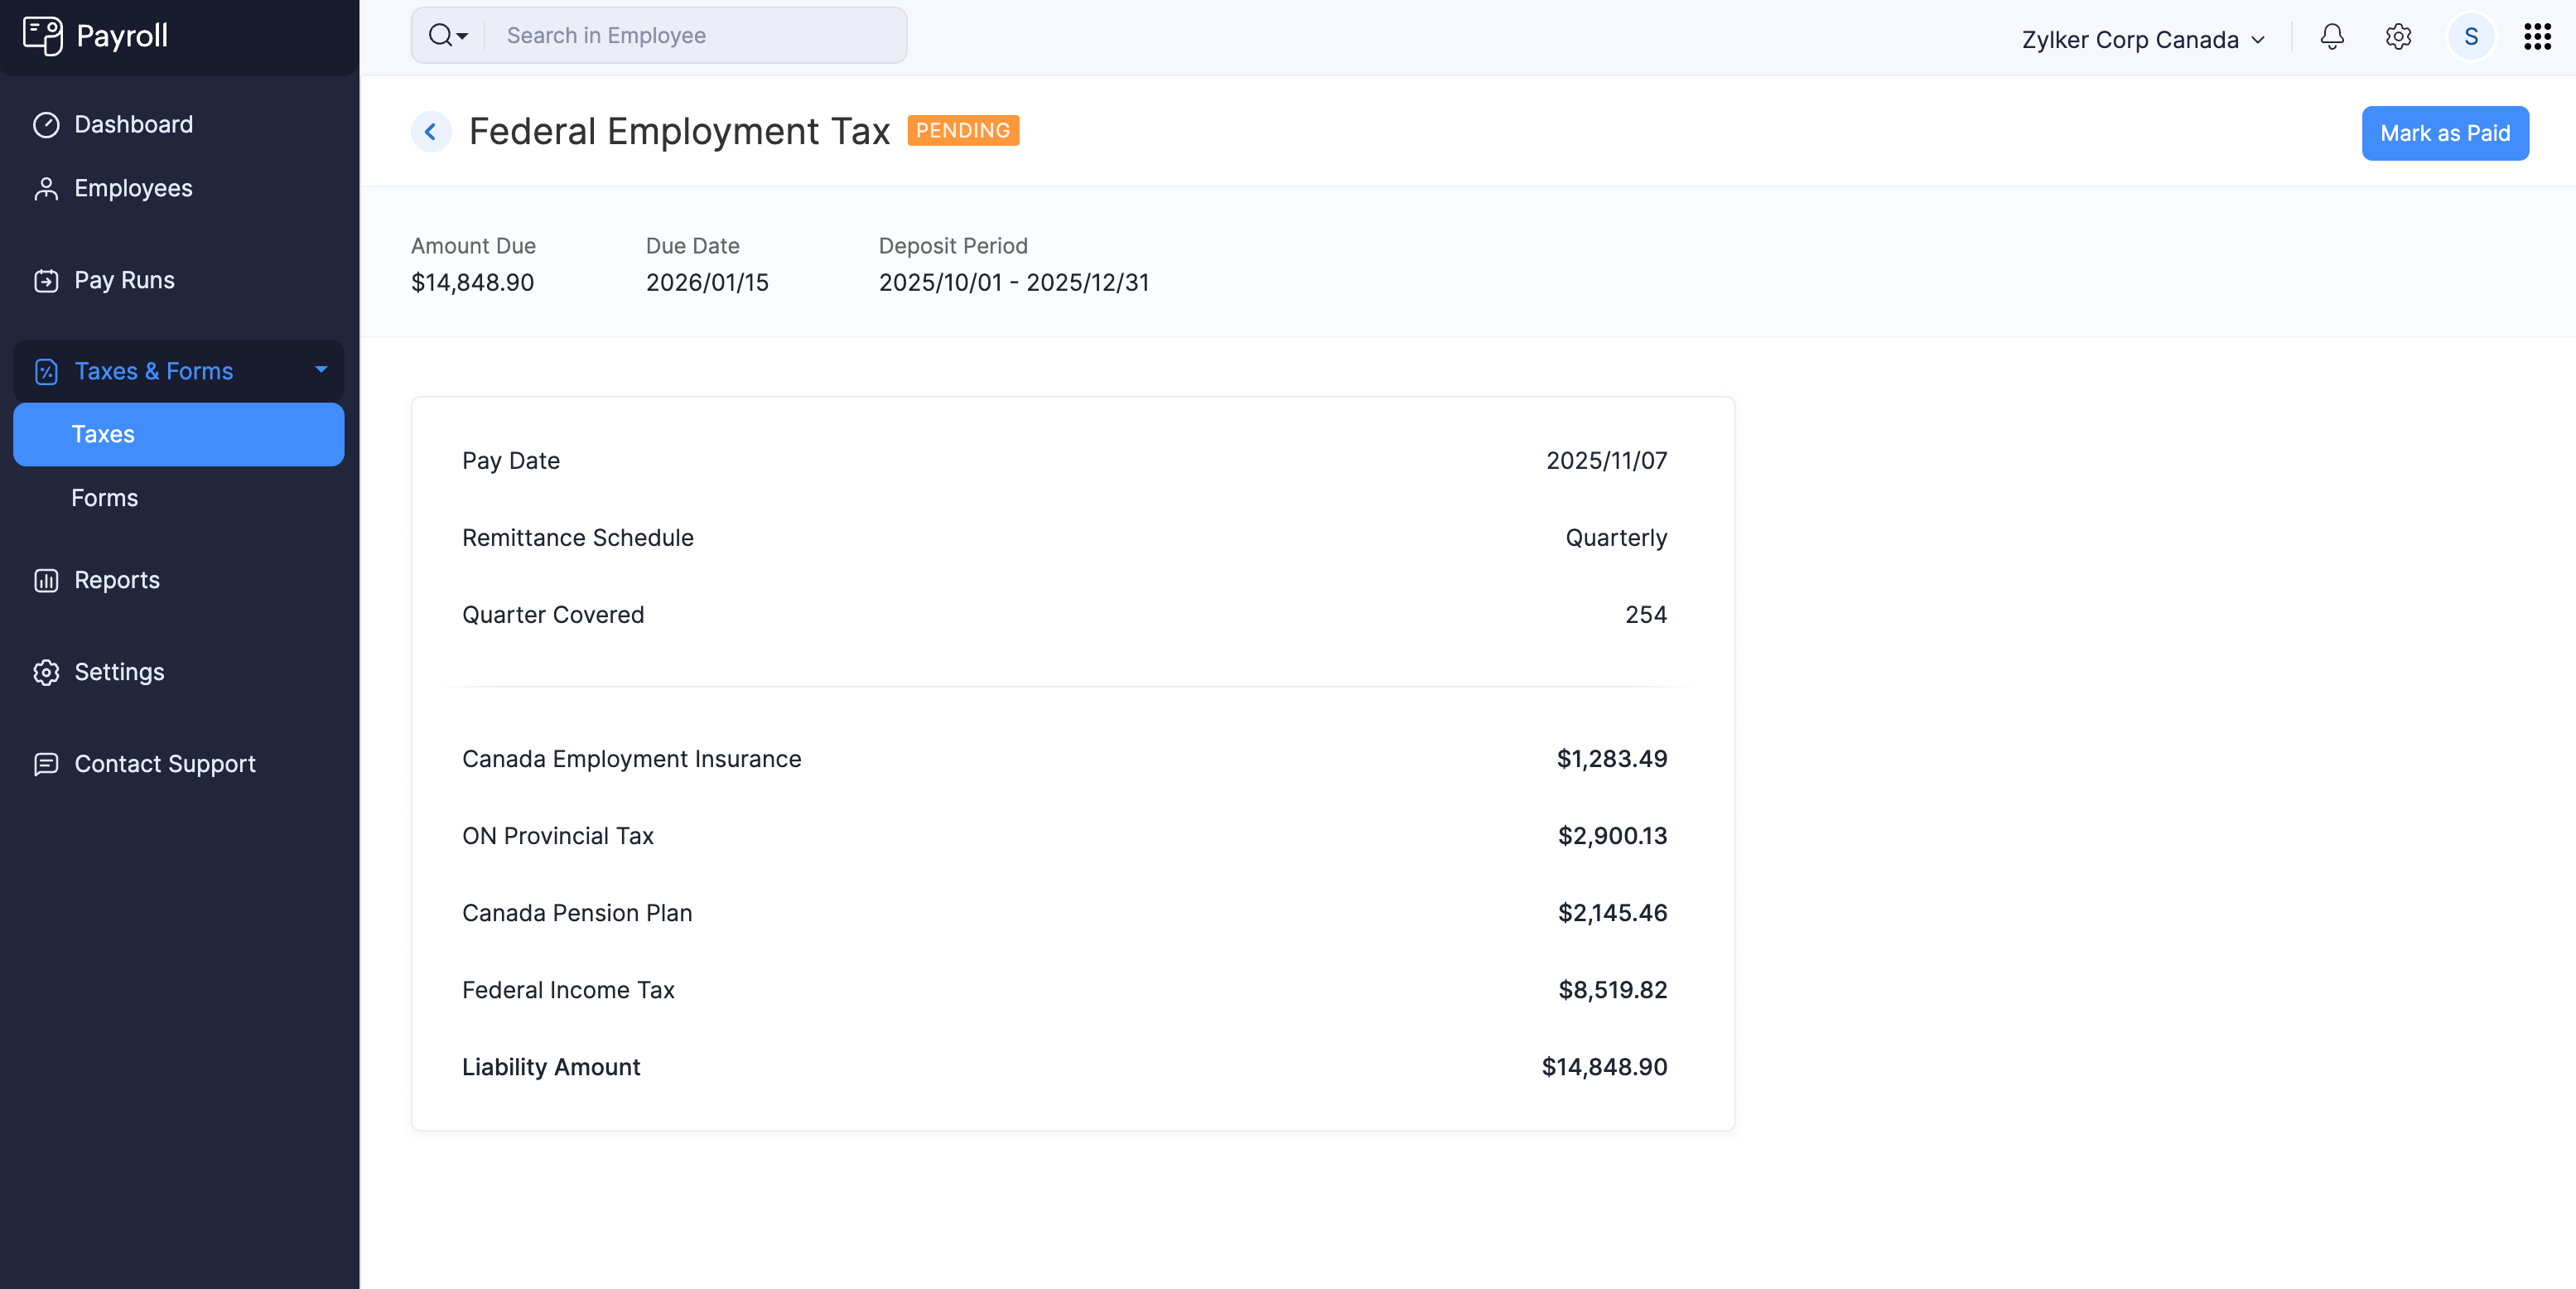
Task: Select the Employees sidebar icon
Action: 47,187
